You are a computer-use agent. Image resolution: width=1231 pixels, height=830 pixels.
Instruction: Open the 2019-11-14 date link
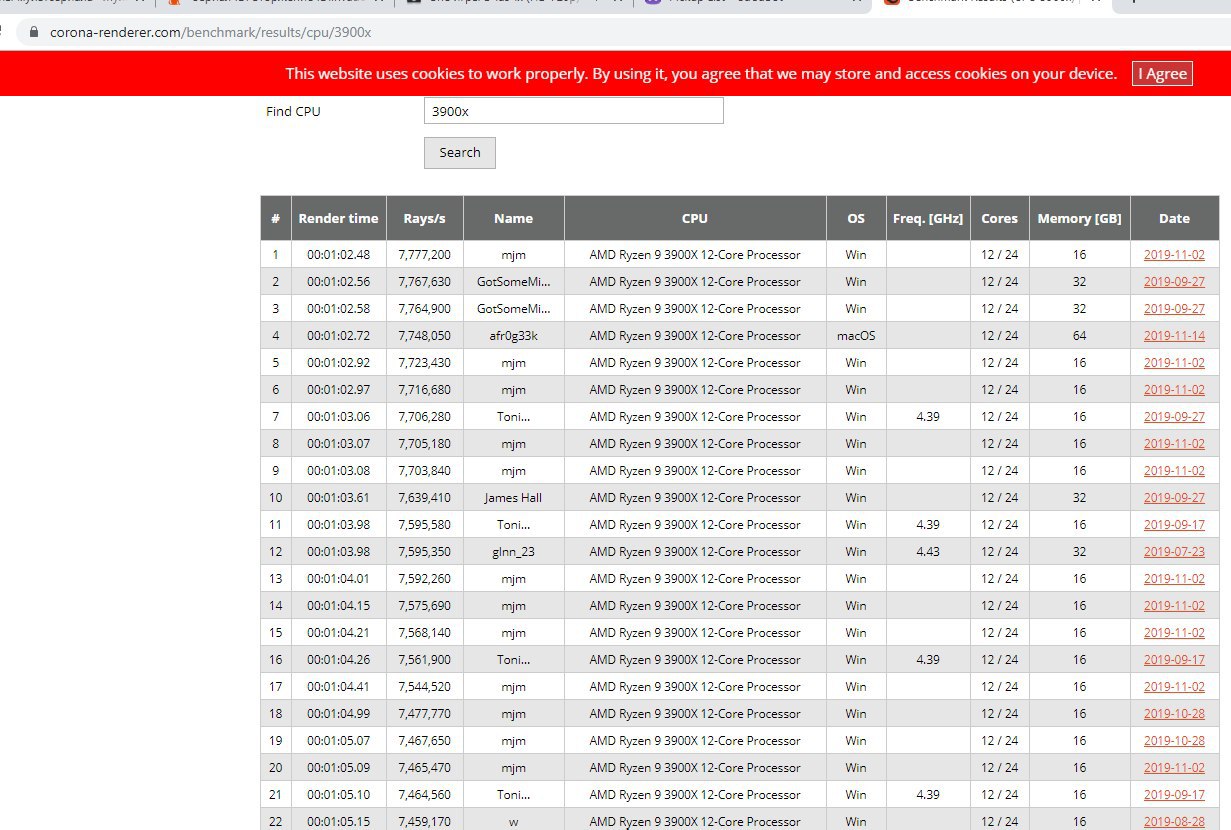[1174, 336]
